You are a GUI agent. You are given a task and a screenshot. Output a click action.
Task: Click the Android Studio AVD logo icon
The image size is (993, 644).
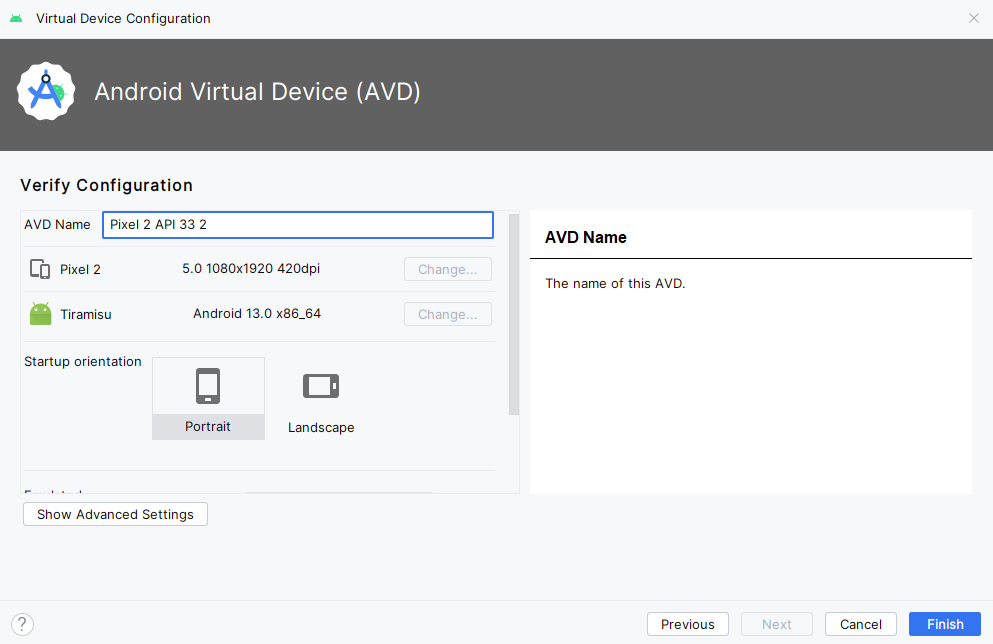(46, 91)
